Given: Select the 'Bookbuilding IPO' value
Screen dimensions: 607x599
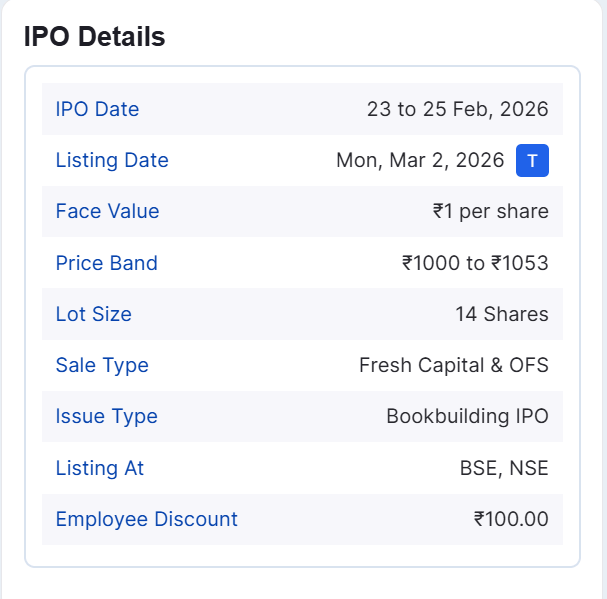Looking at the screenshot, I should [x=467, y=417].
